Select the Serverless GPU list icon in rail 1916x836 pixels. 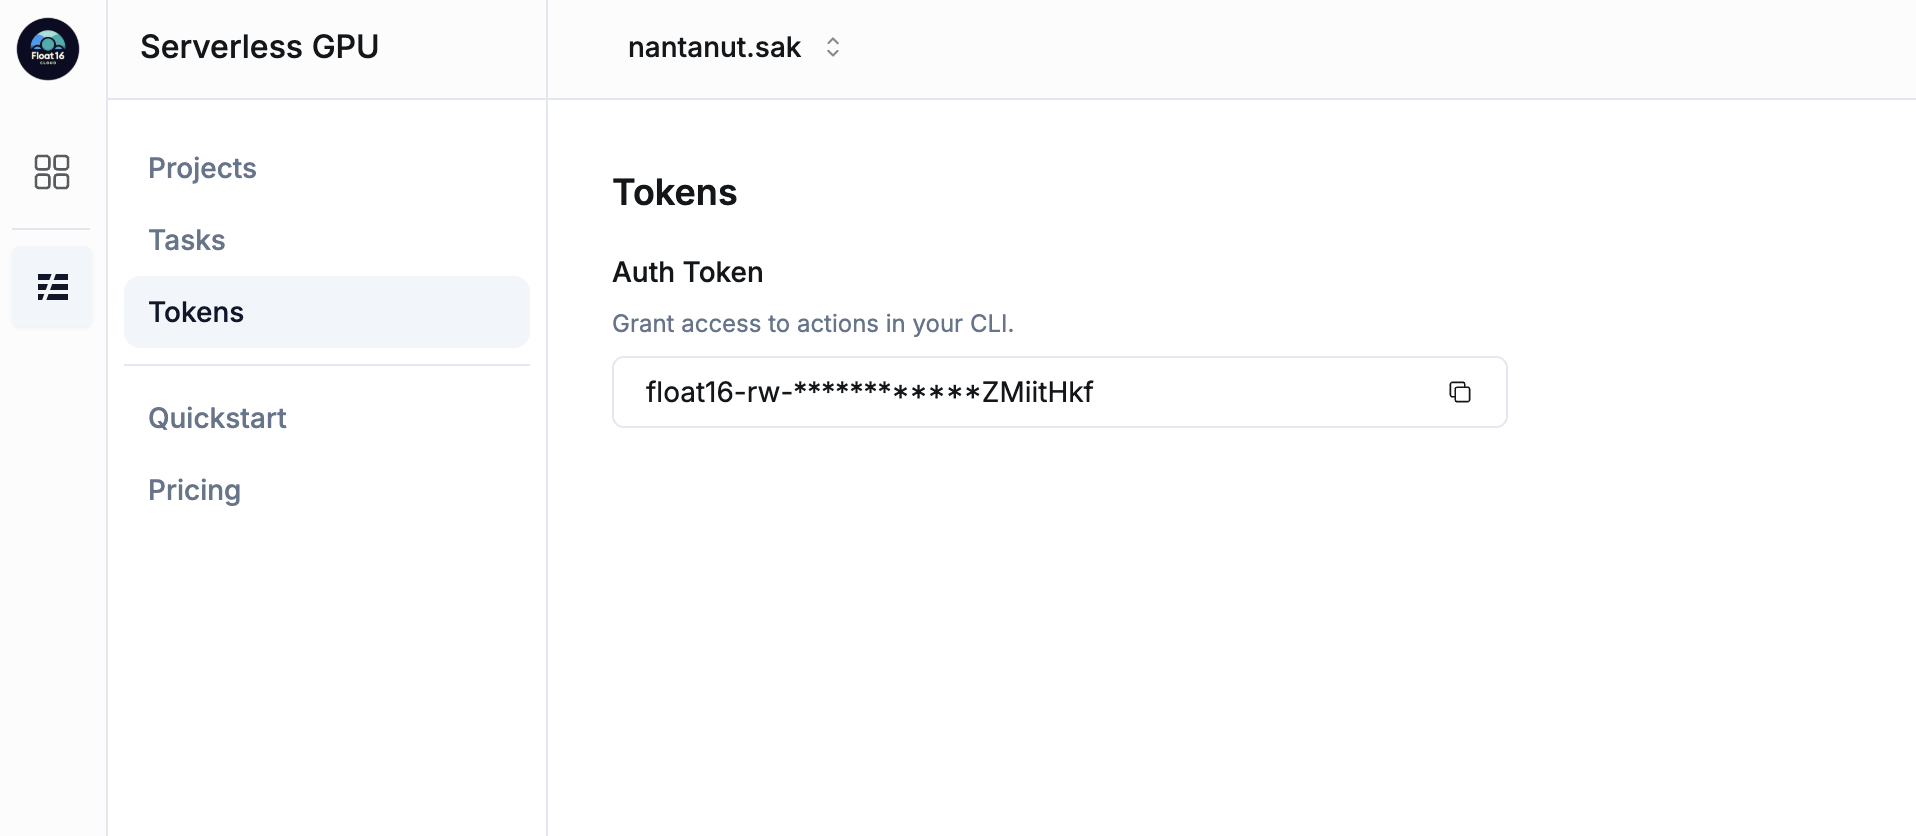coord(52,288)
